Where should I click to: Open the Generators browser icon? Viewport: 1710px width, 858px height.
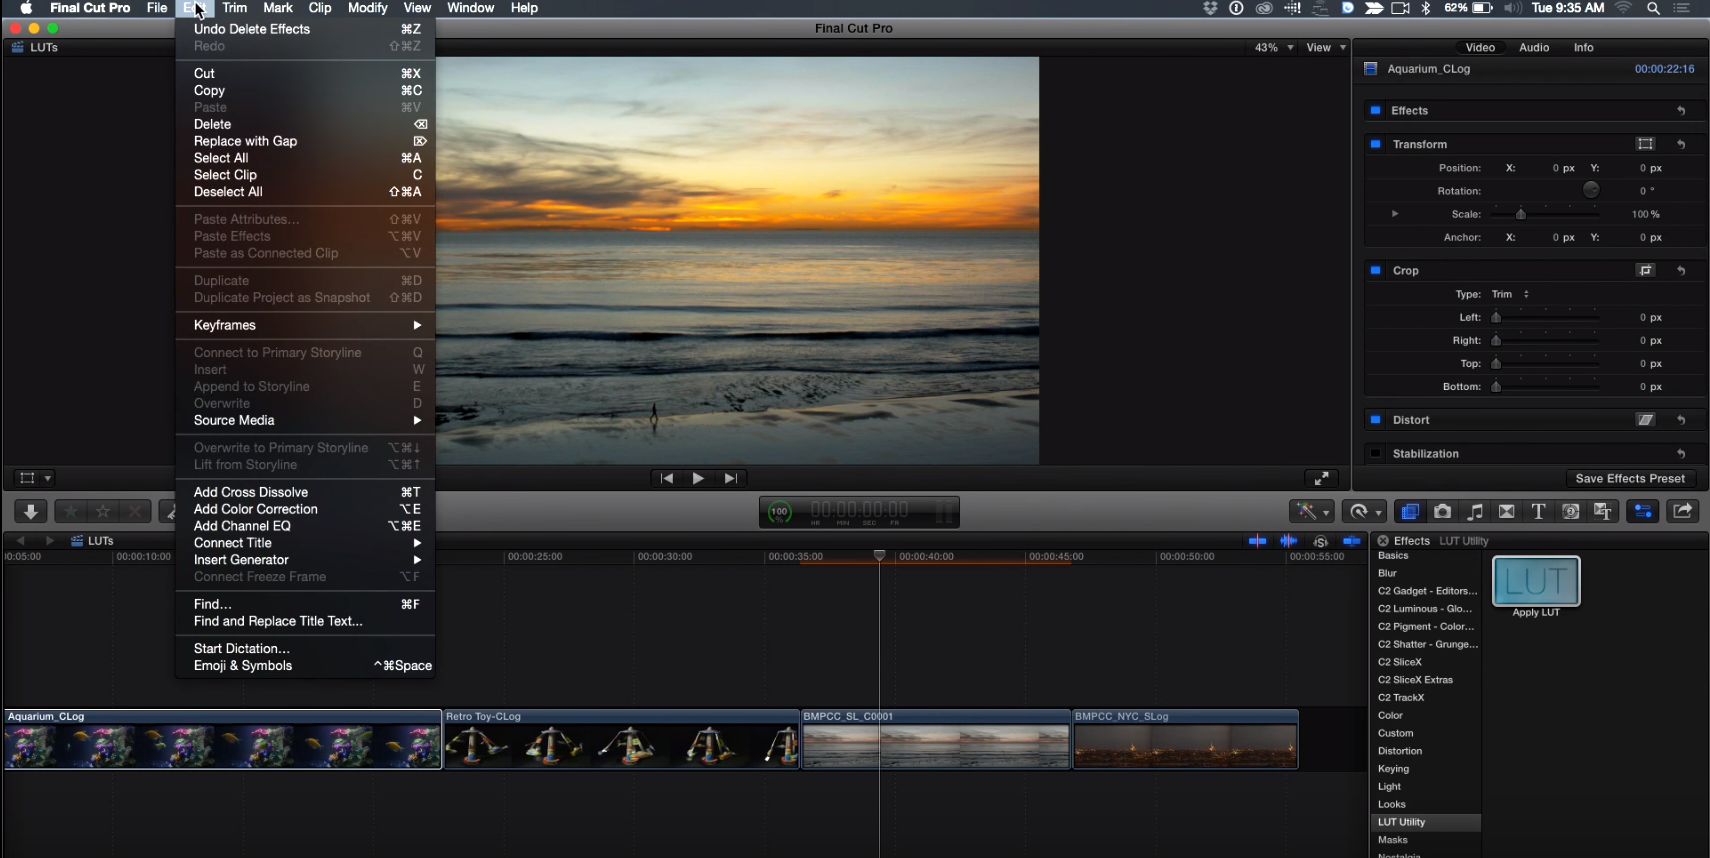pos(1571,511)
